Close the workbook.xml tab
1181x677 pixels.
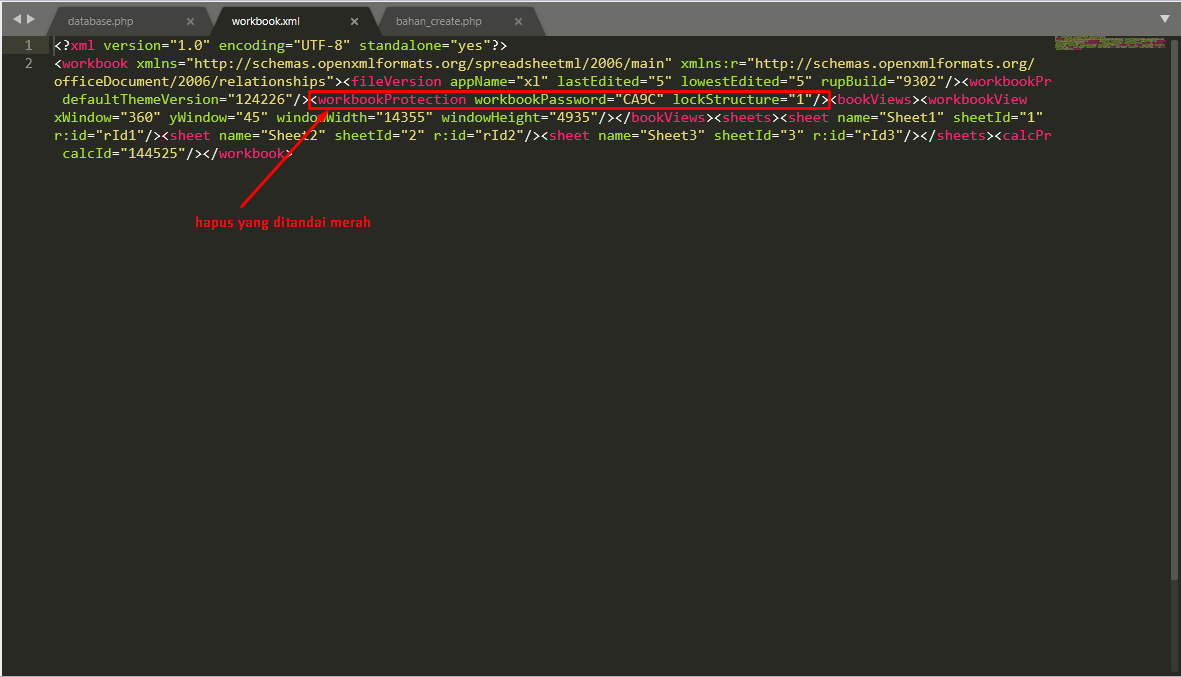(x=354, y=21)
